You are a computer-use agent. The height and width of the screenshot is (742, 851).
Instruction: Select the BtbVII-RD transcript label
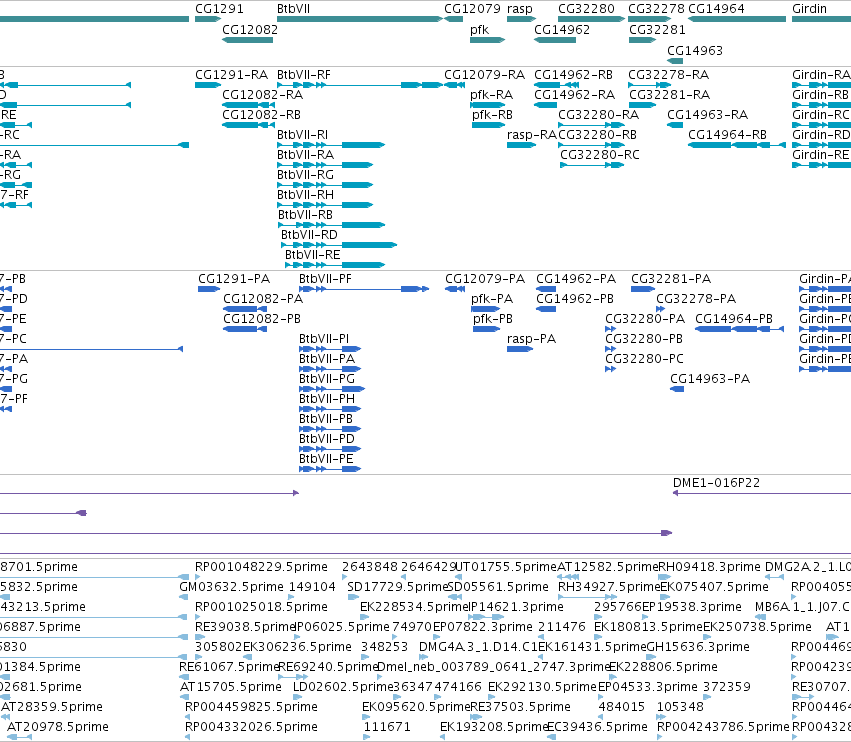[x=309, y=234]
